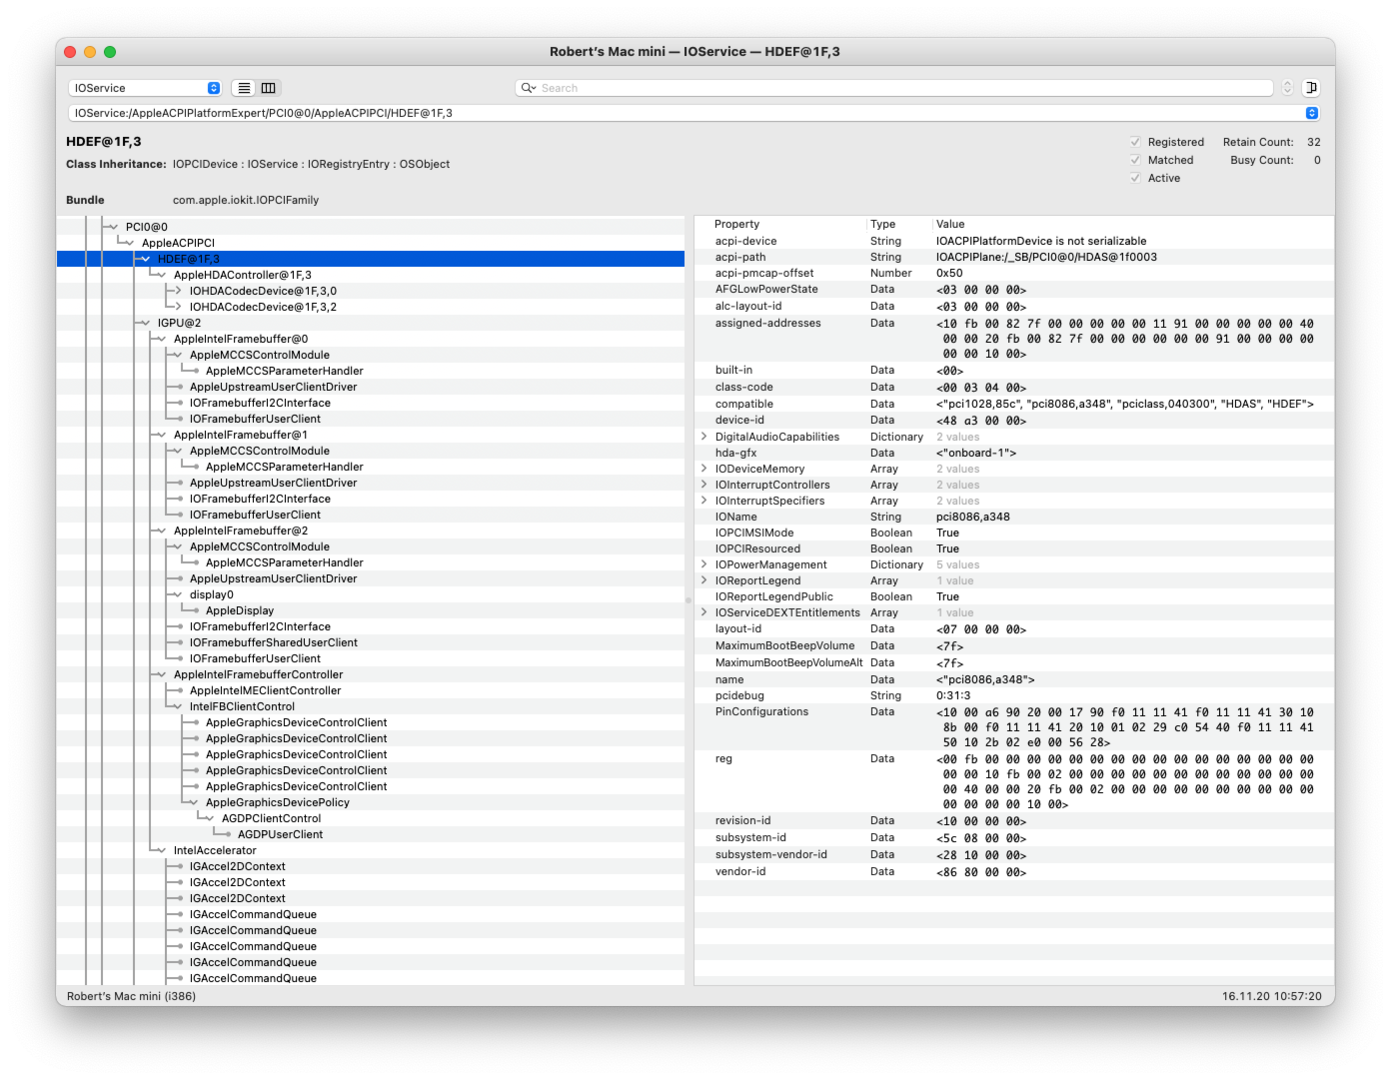This screenshot has width=1391, height=1080.
Task: Select the acpi-device property row
Action: point(1014,241)
